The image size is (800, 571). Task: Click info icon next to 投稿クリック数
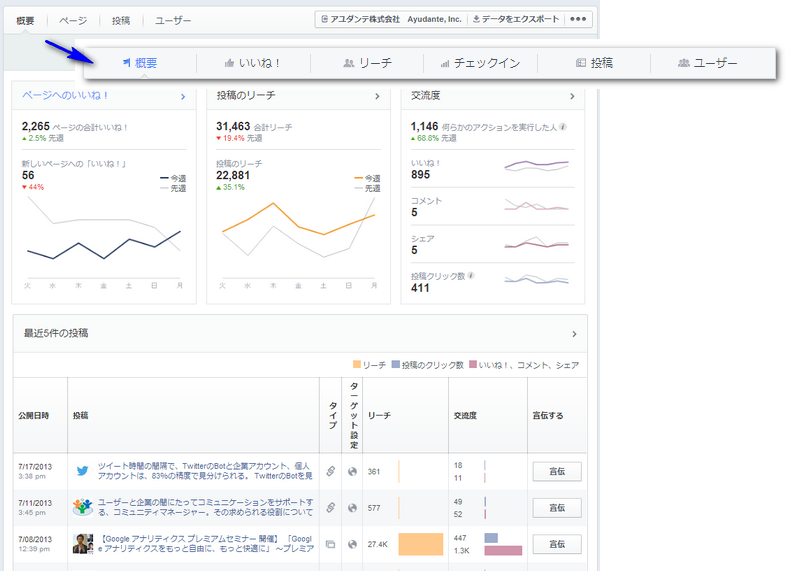tap(471, 276)
